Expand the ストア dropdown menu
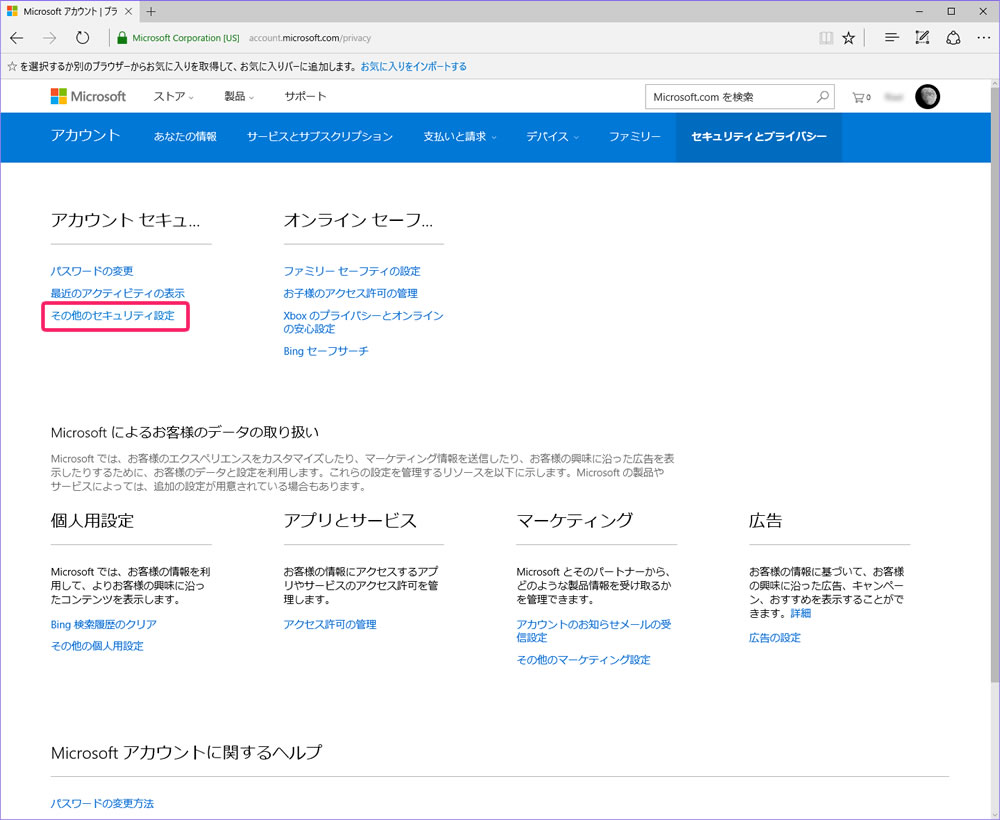Viewport: 1000px width, 820px height. pos(173,96)
